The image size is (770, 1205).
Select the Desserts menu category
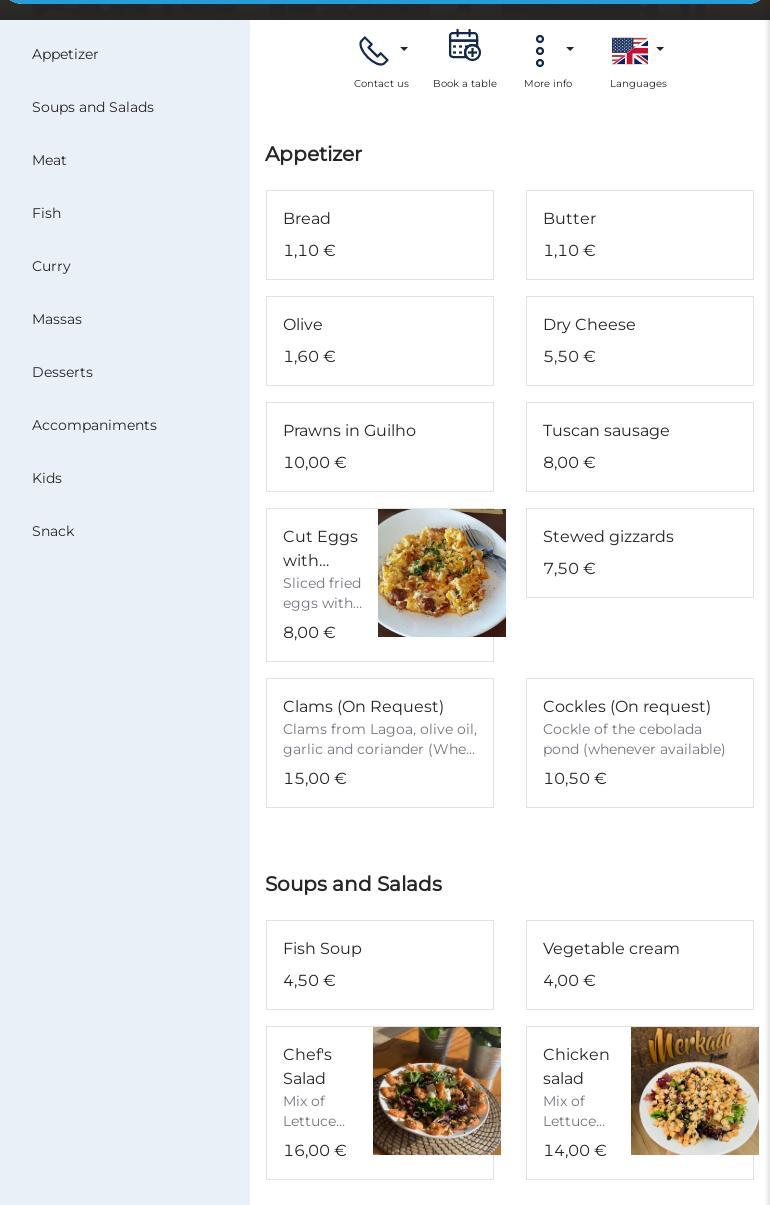pos(62,372)
